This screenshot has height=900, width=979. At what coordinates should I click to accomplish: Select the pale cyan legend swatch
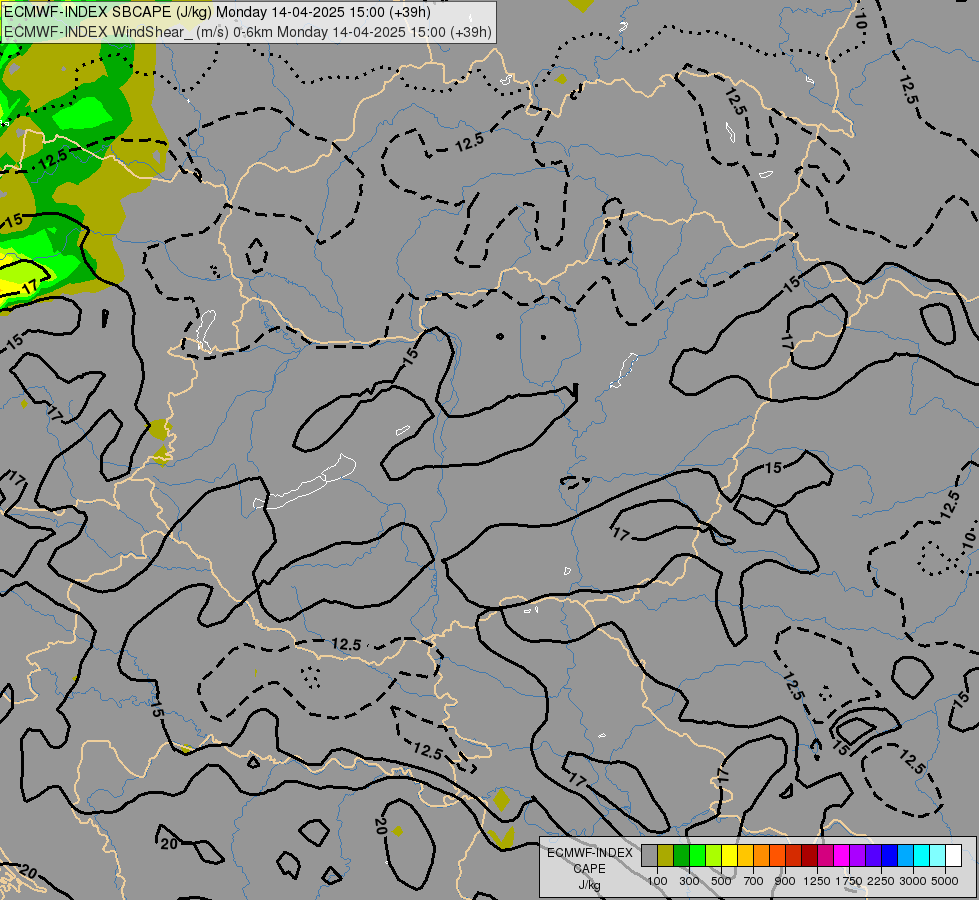937,855
